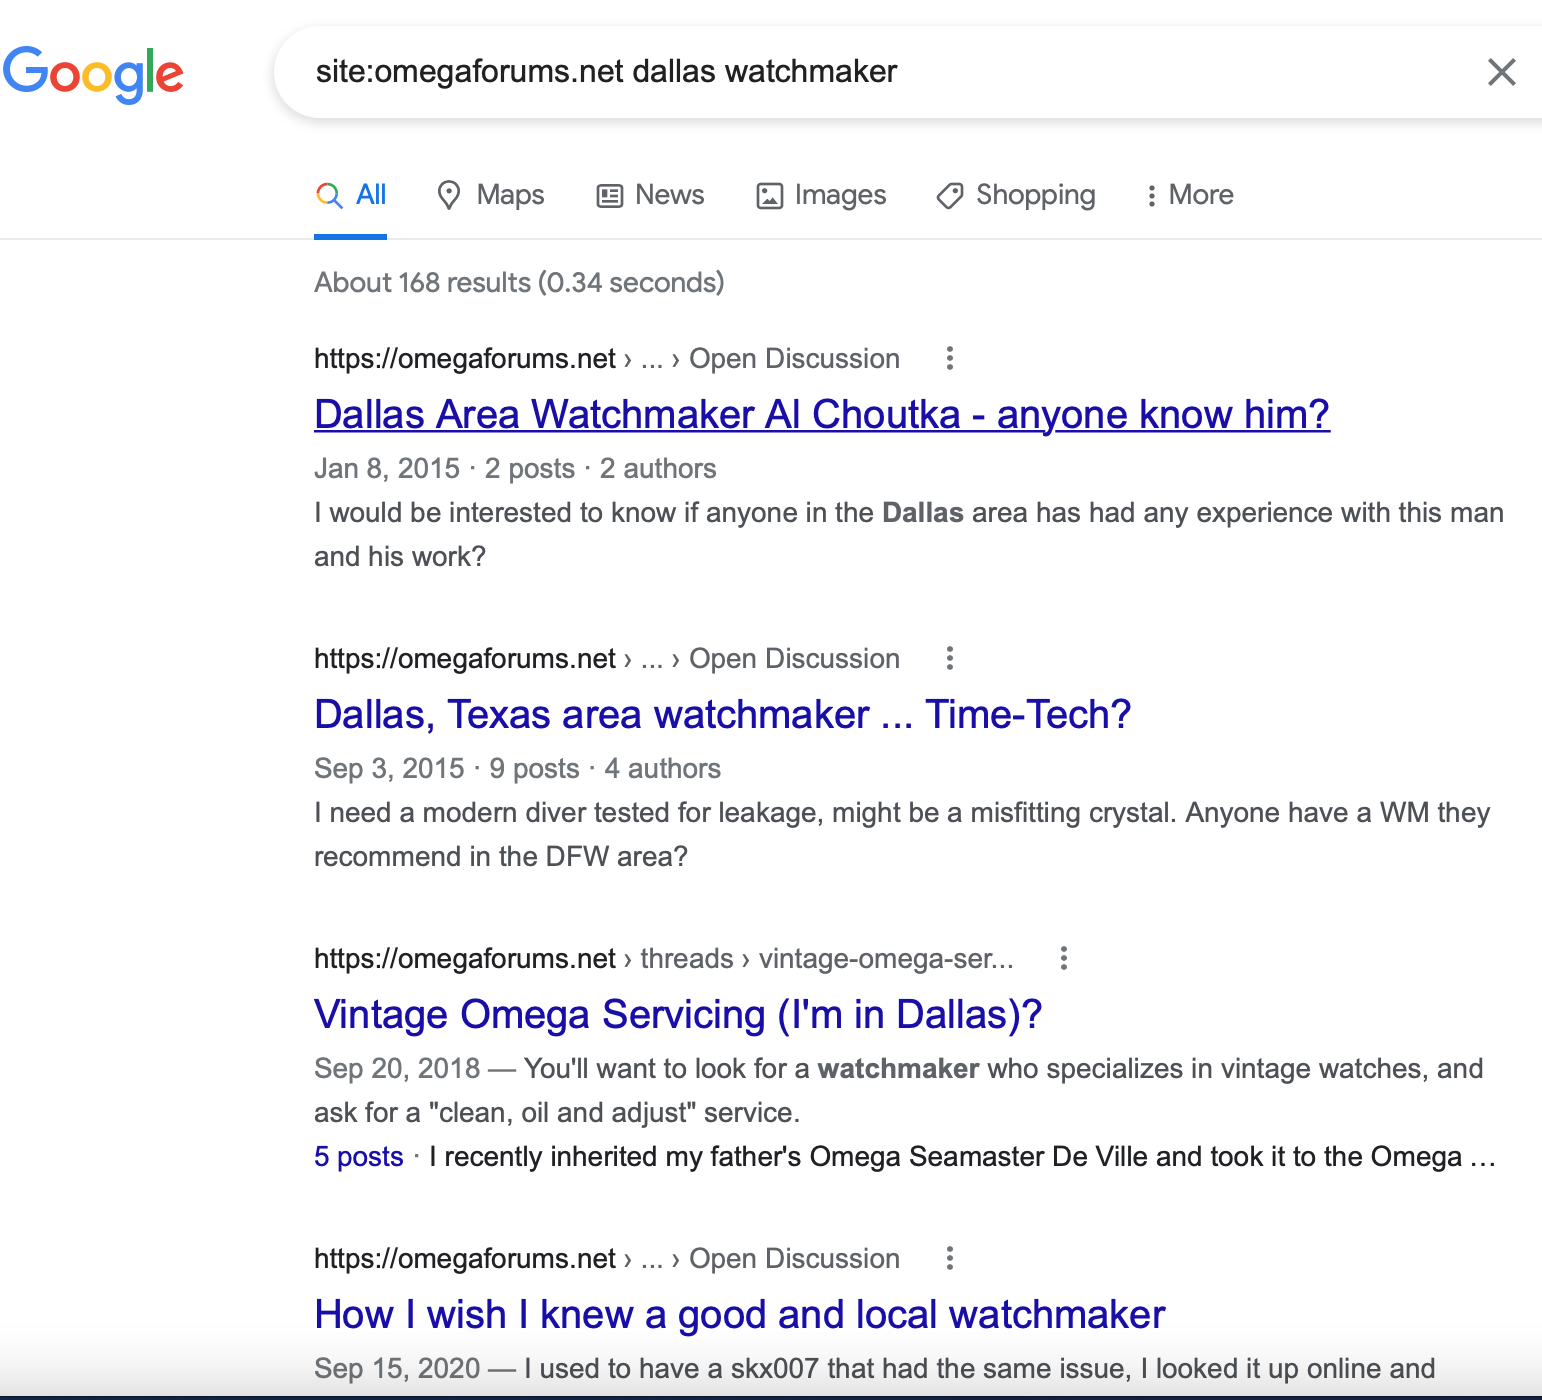Screen dimensions: 1542x1400
Task: Click the 5 posts link
Action: (358, 1157)
